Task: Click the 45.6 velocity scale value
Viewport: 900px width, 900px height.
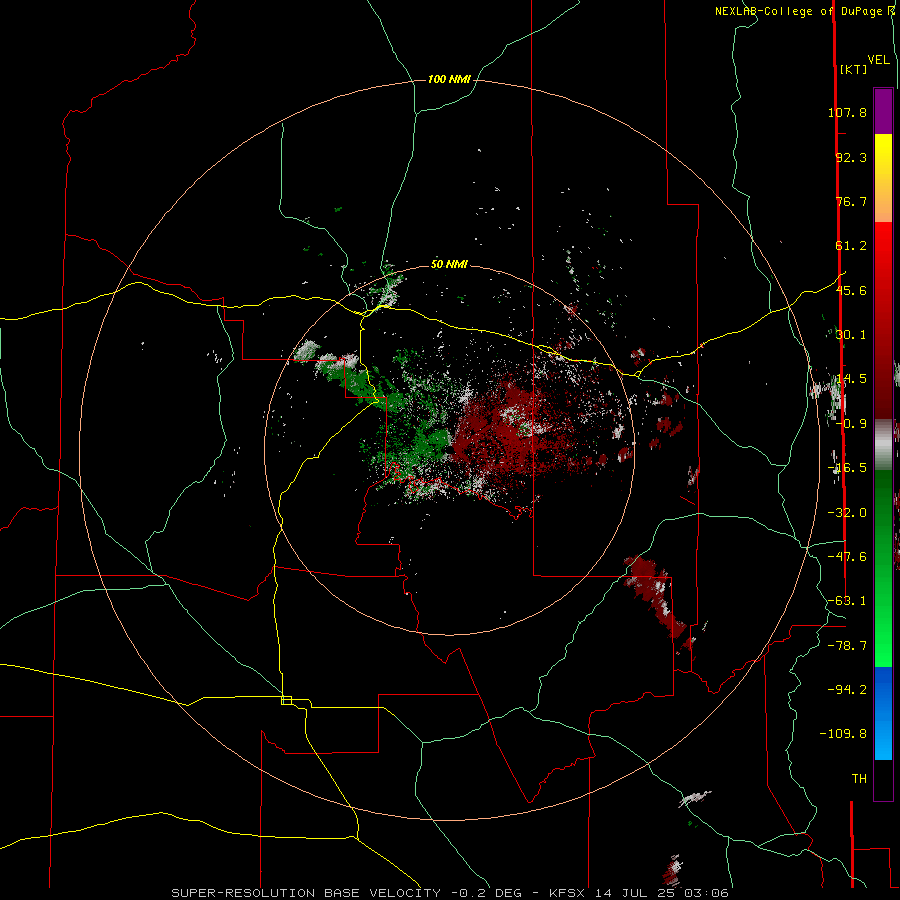Action: click(x=851, y=290)
